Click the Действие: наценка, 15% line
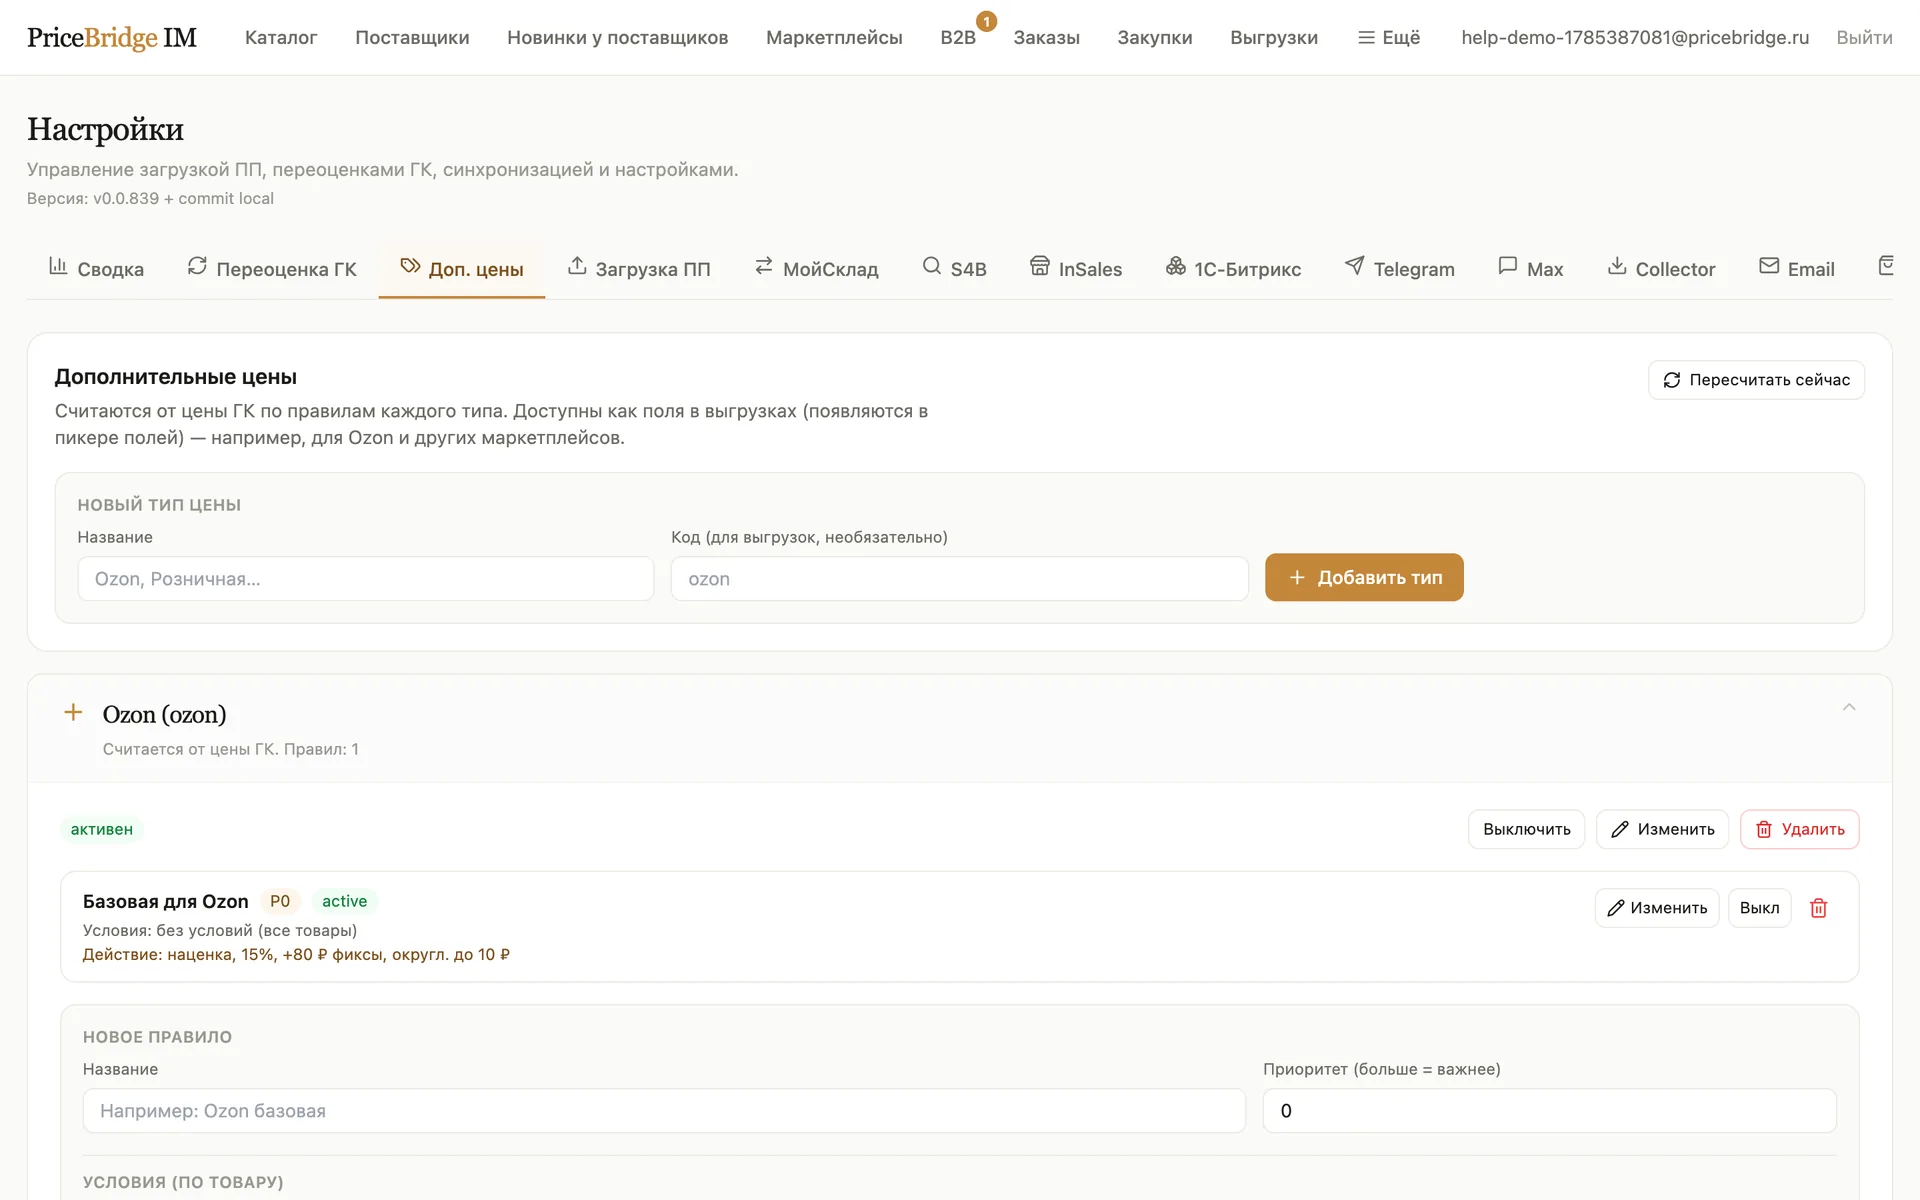The width and height of the screenshot is (1920, 1200). click(296, 955)
